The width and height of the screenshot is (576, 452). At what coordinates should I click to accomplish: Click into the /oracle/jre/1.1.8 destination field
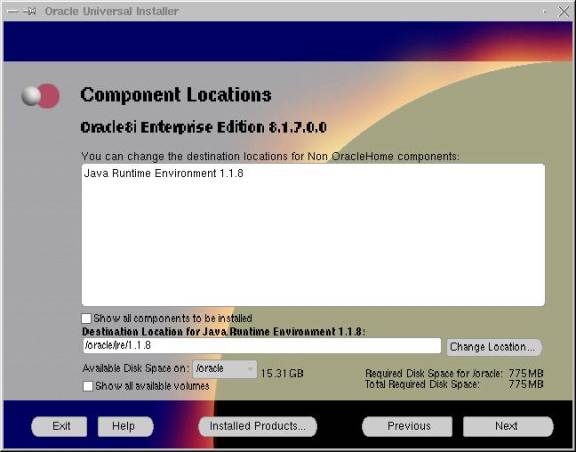pos(262,345)
